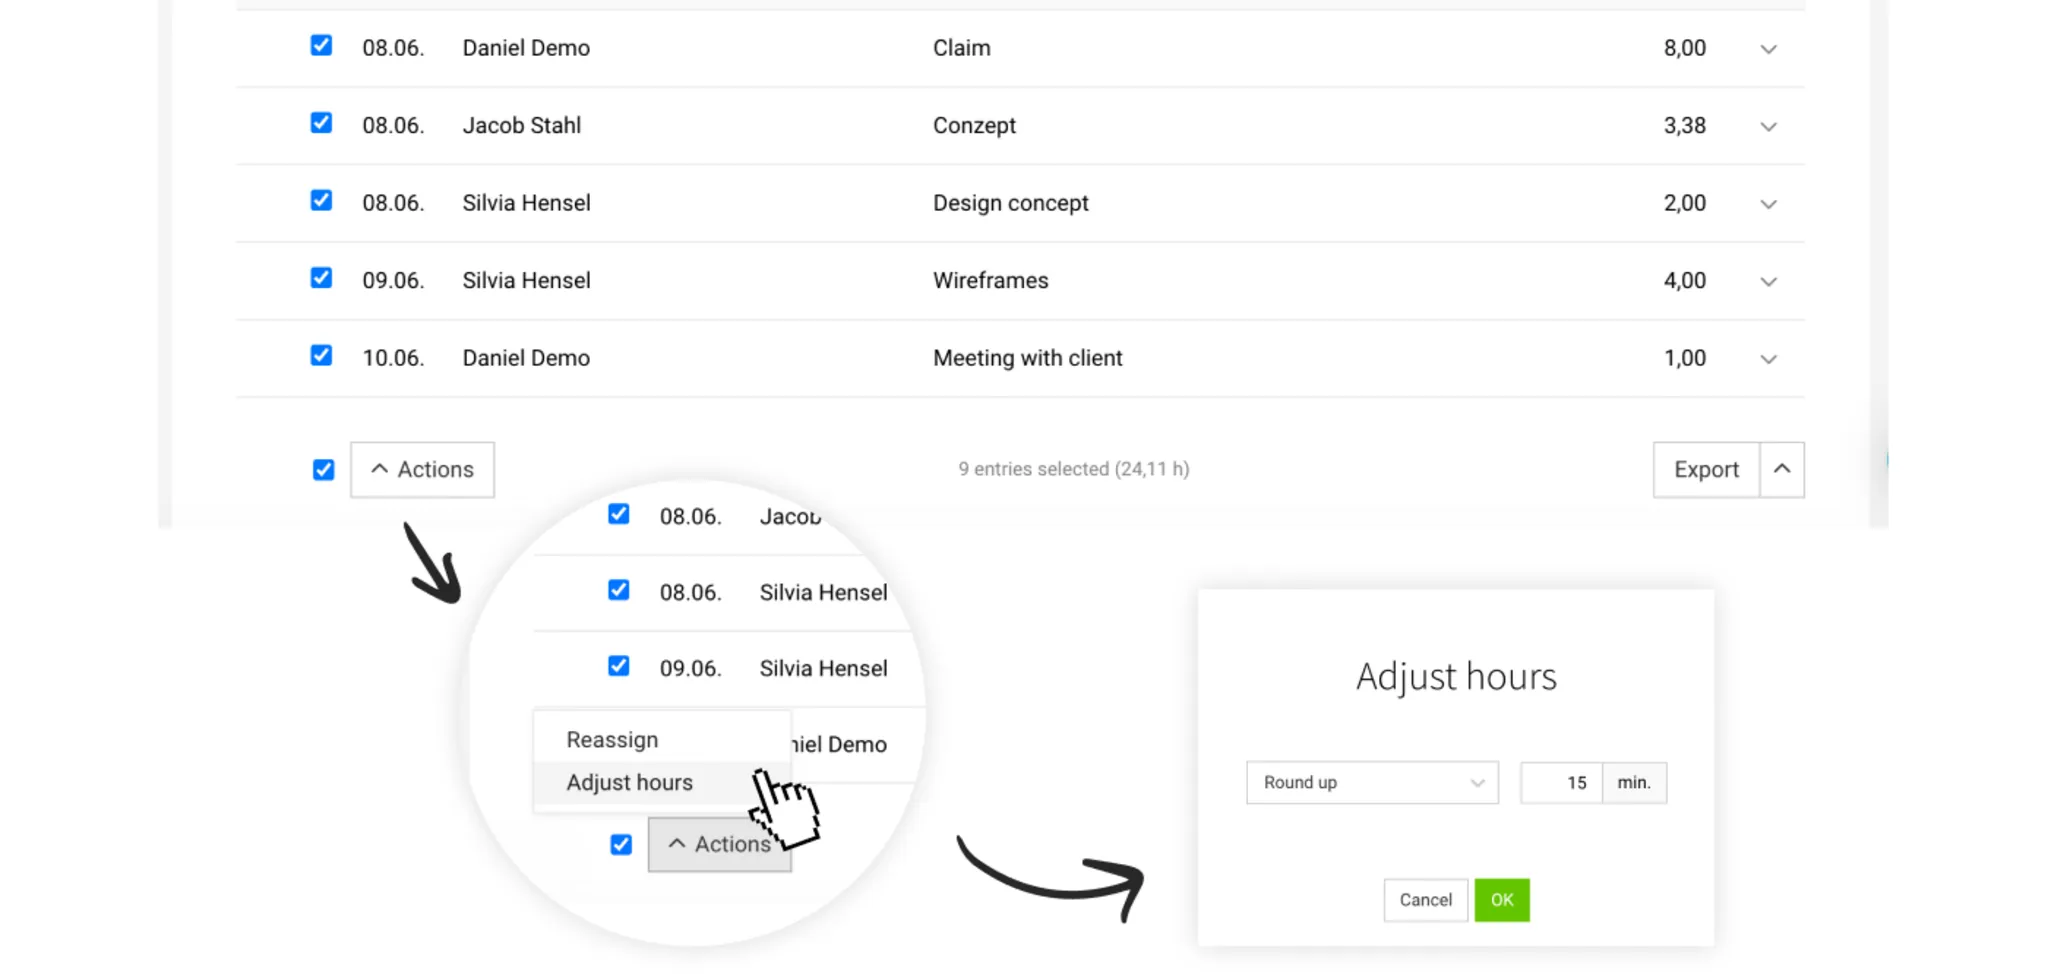Toggle checkbox for Silvia Hensel Wireframes row
The image size is (2048, 974).
point(321,278)
